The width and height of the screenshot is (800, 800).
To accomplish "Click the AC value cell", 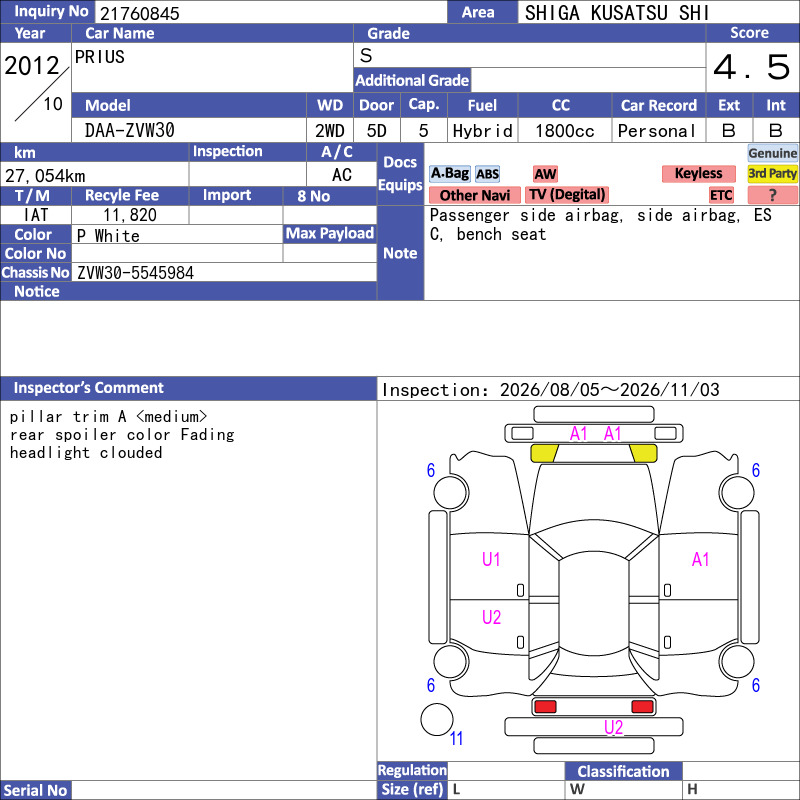I will pos(342,175).
